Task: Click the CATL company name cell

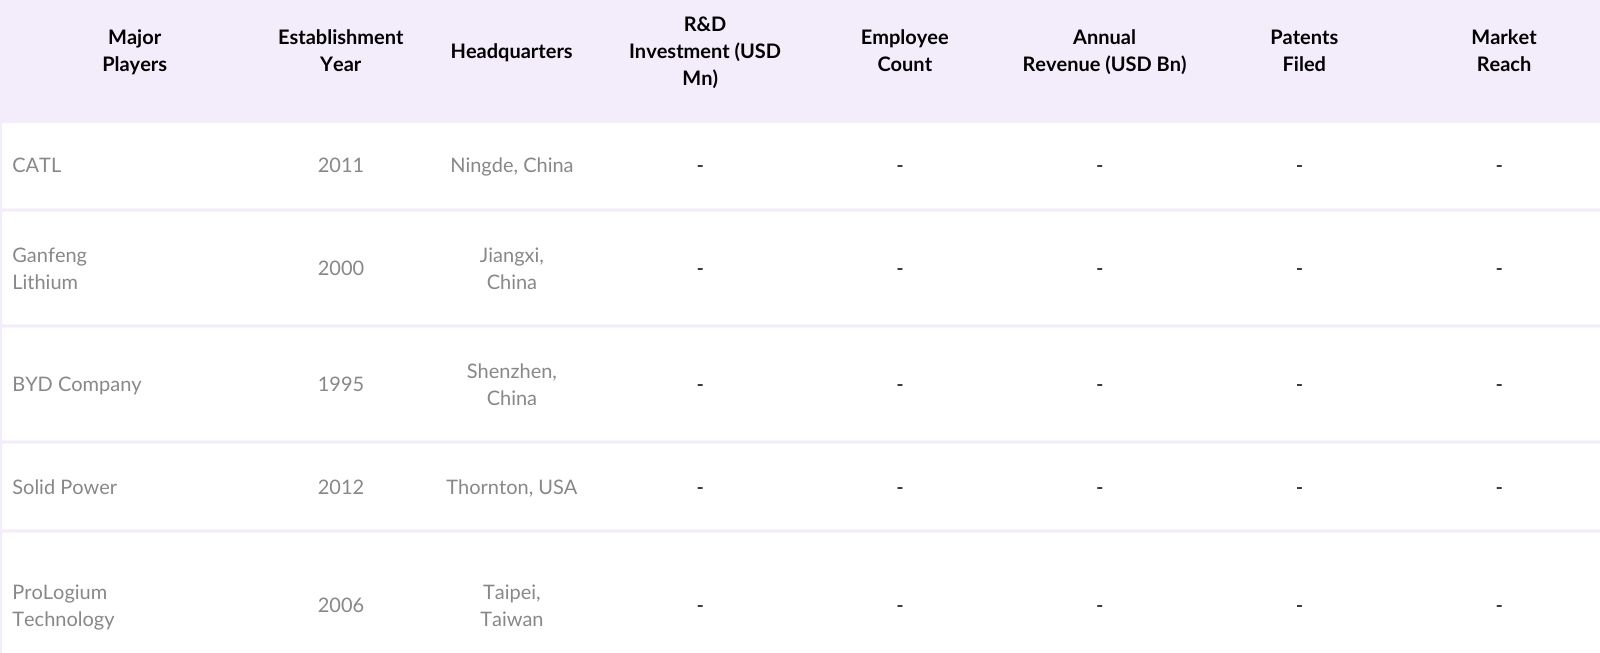Action: [x=37, y=165]
